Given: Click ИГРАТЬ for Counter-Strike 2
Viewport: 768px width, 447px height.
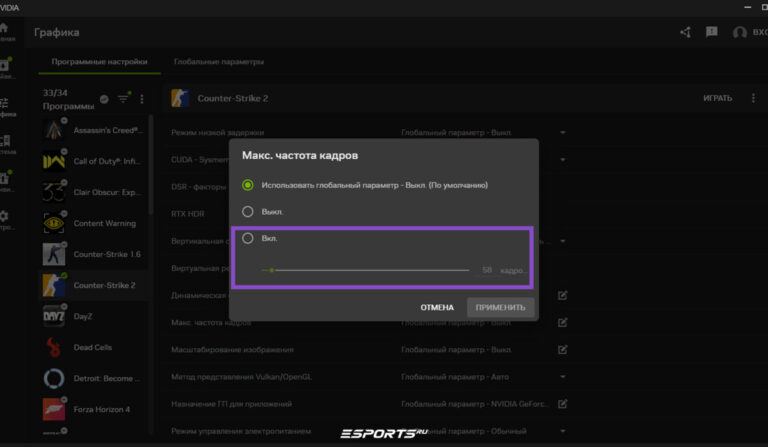Looking at the screenshot, I should pos(718,98).
